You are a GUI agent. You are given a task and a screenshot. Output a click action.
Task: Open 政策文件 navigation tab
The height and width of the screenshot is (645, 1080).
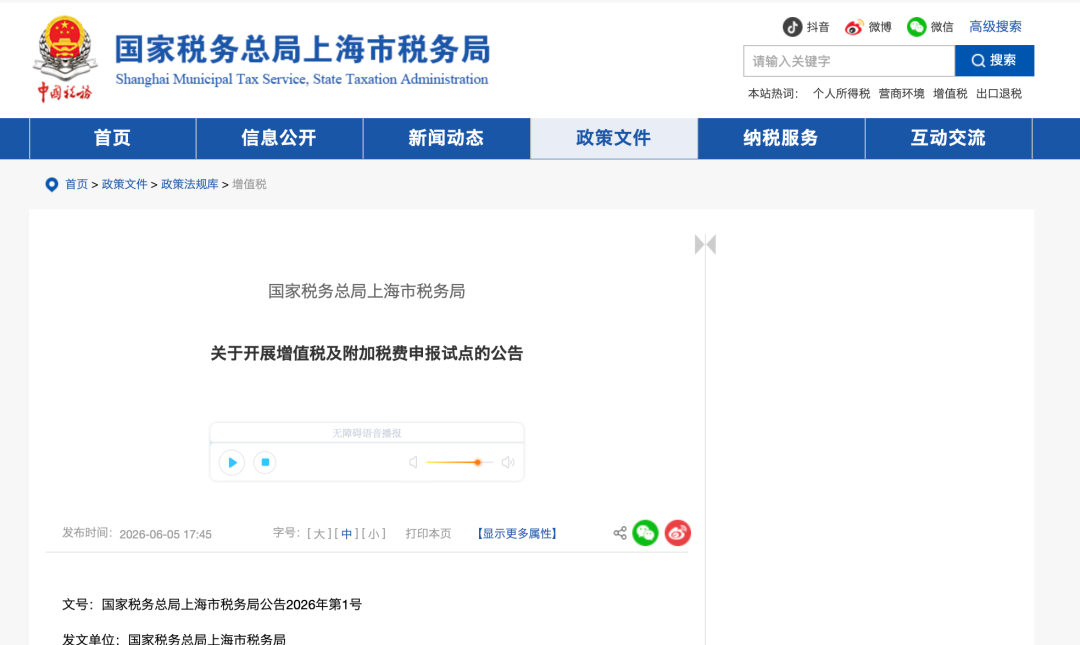tap(614, 139)
